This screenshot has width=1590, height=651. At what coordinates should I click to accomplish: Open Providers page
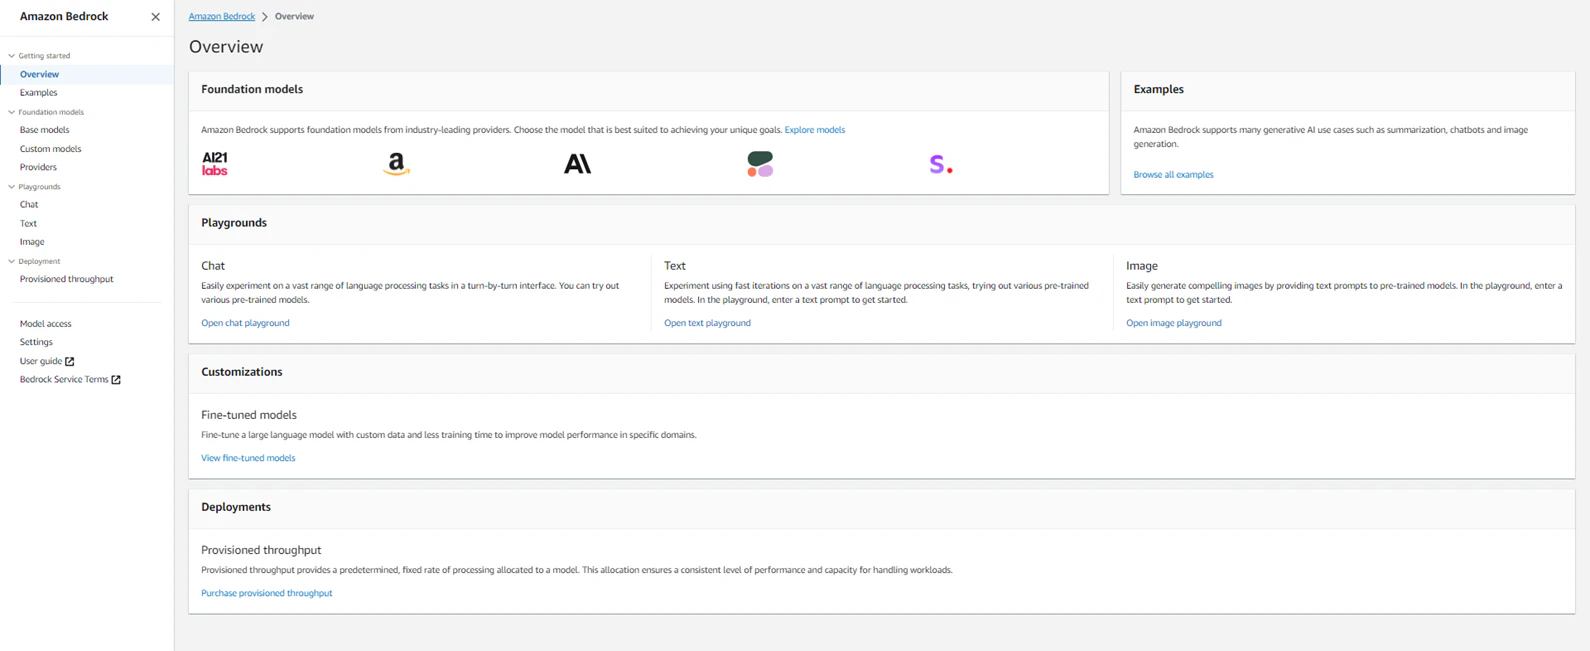[x=38, y=167]
